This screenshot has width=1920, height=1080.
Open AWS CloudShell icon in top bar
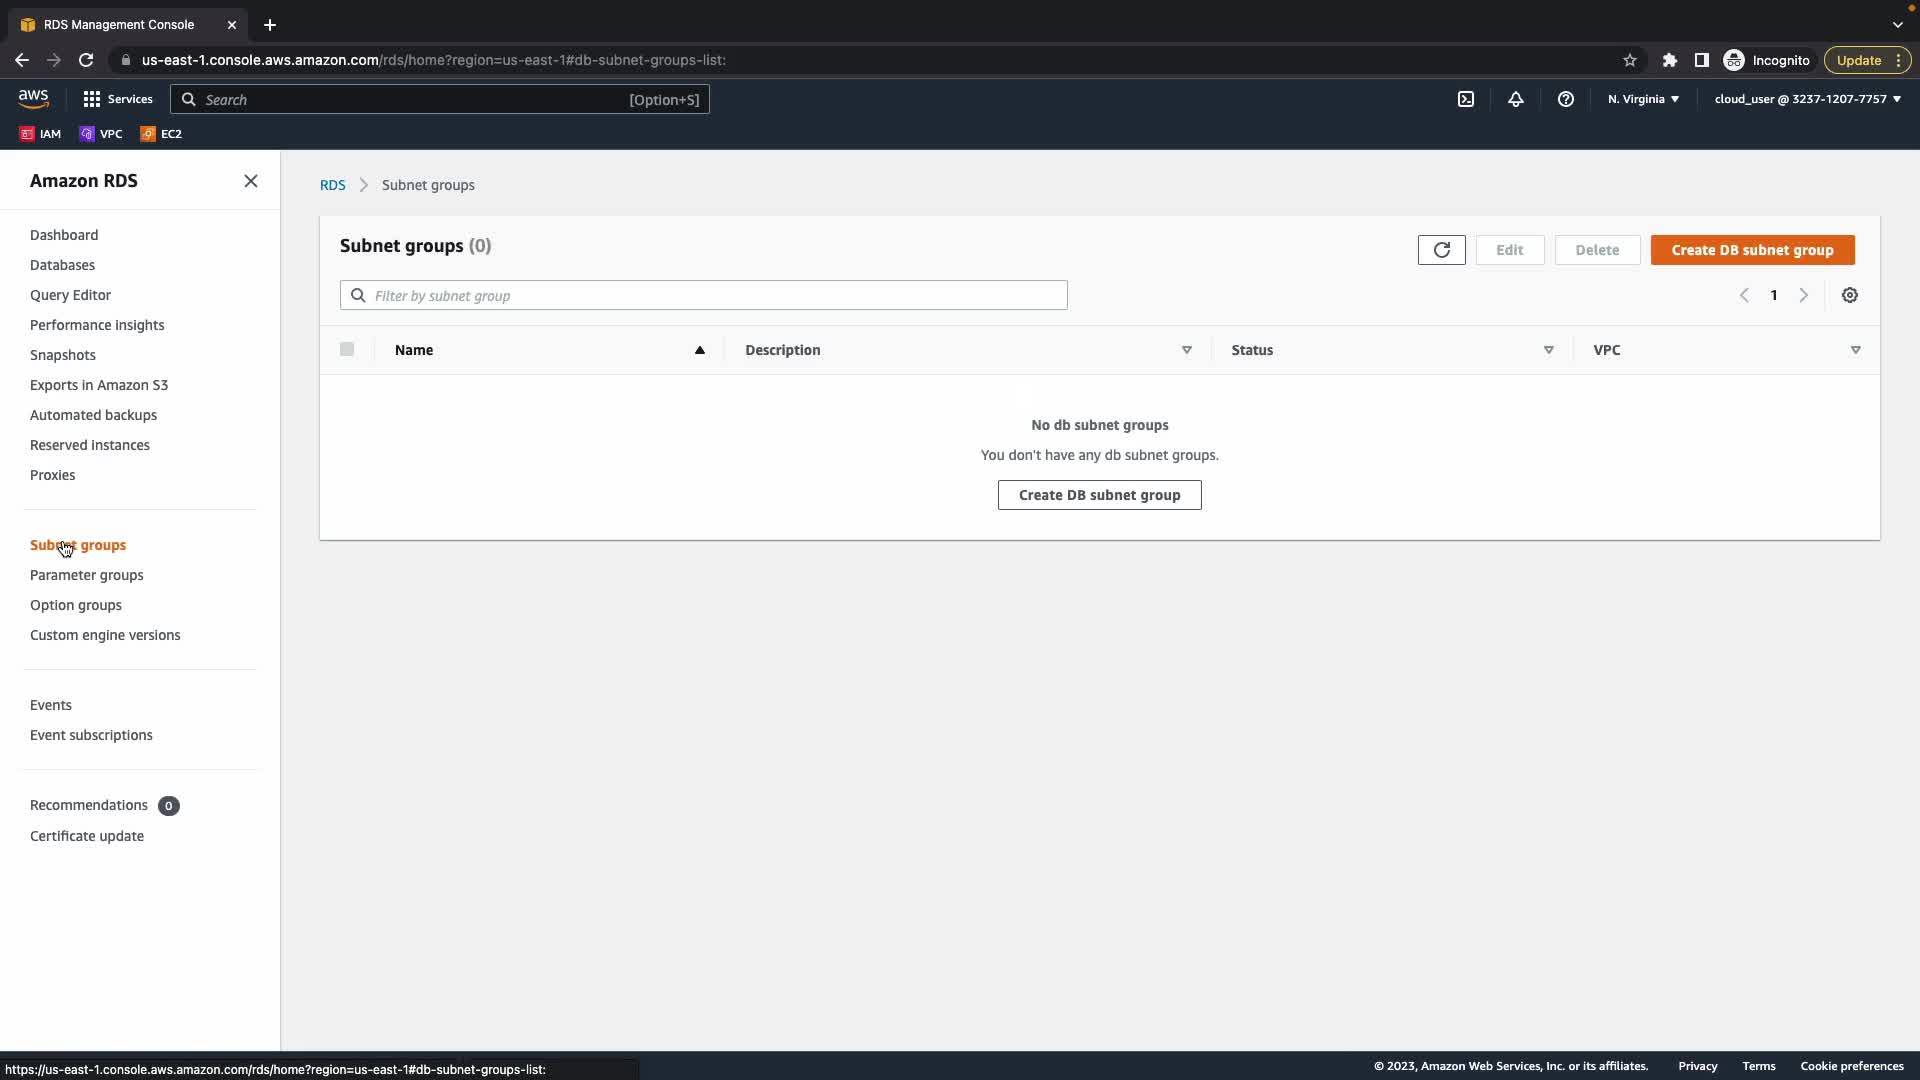[x=1466, y=99]
